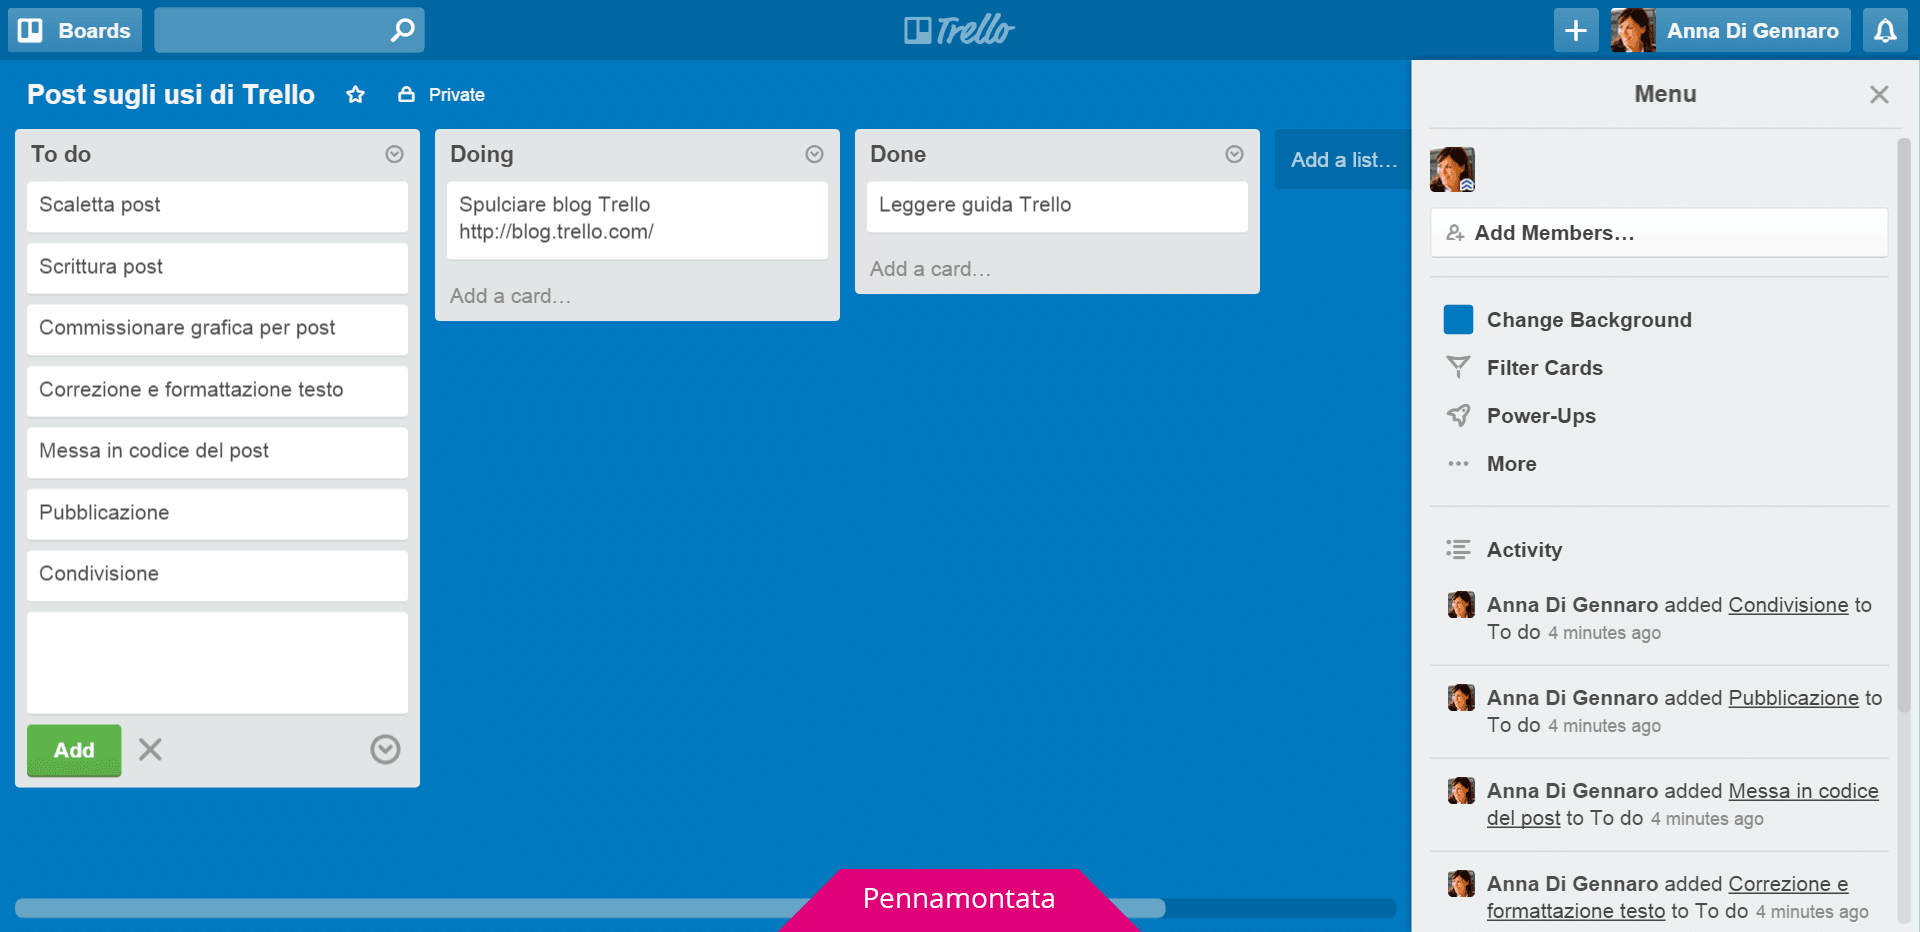Click avatar beside Condivisione activity entry

click(1461, 604)
